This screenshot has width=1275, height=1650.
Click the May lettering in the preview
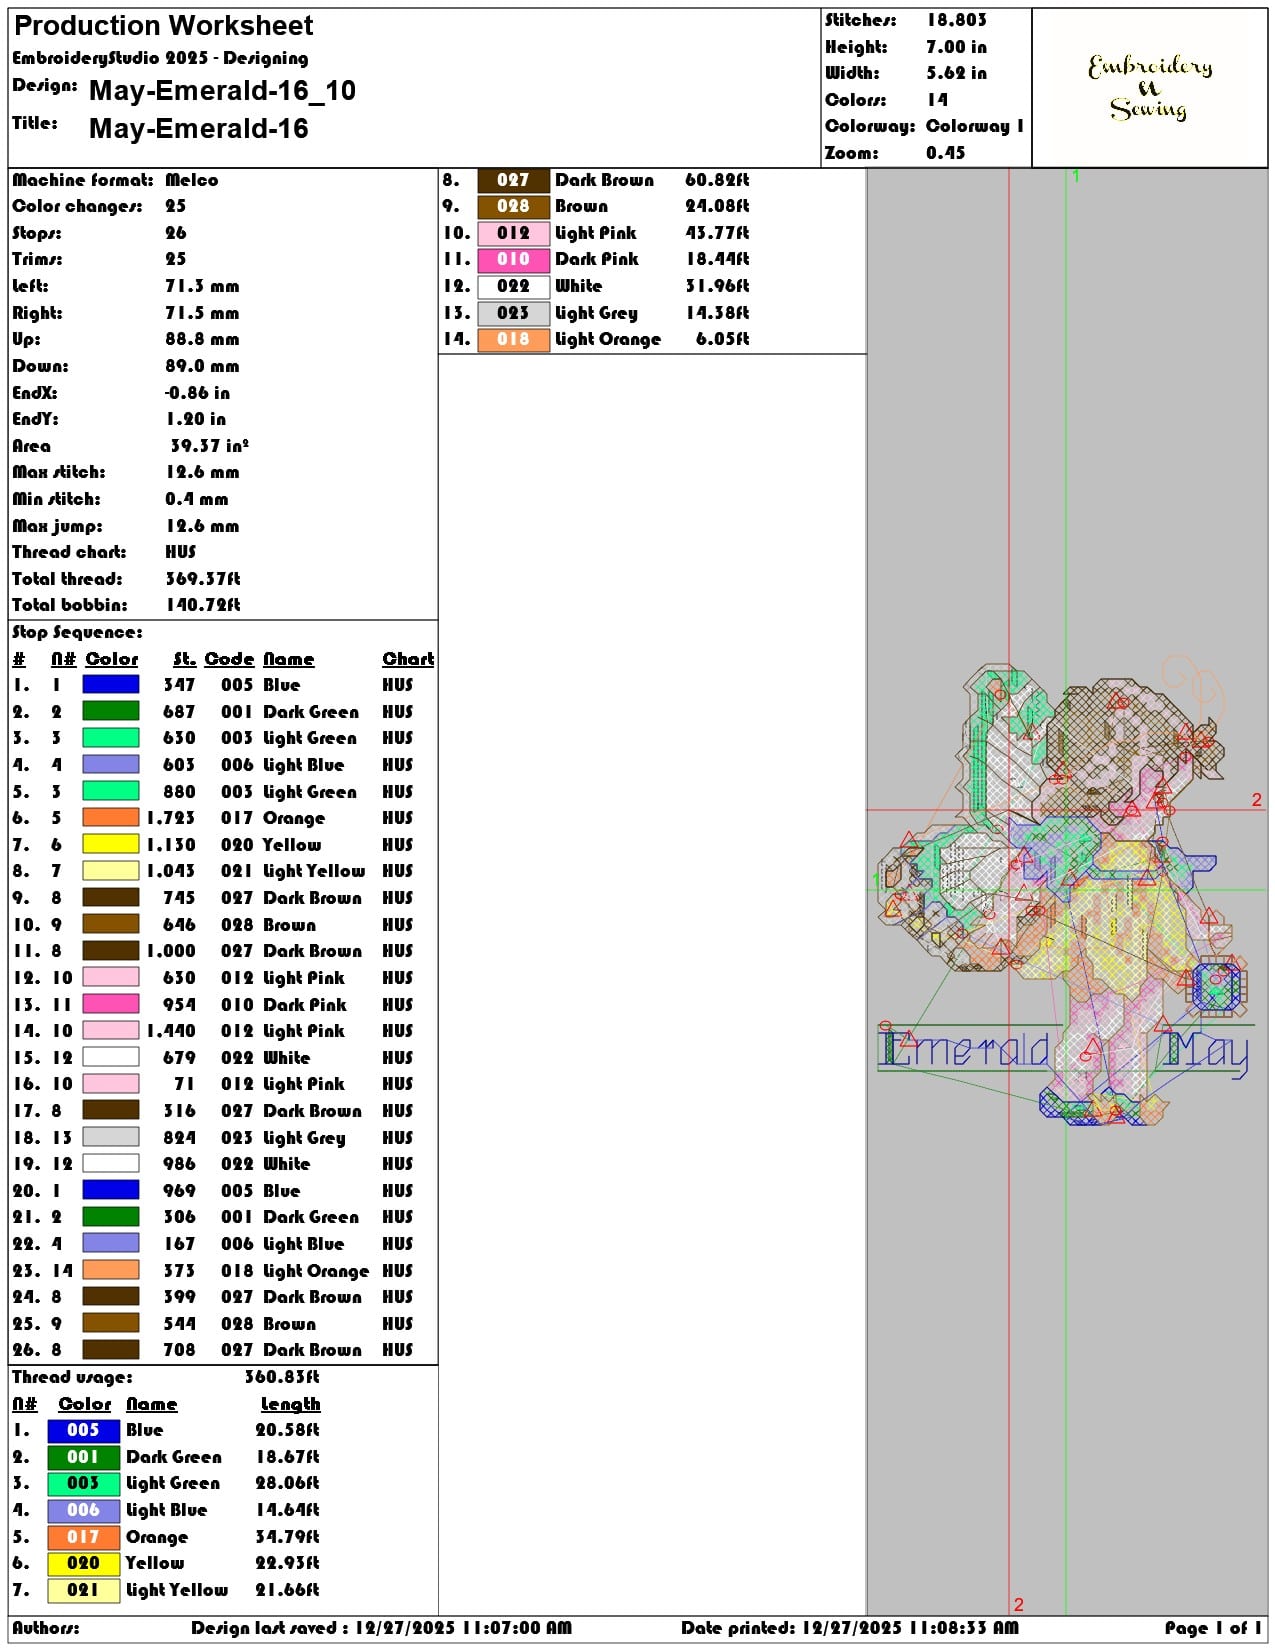1208,1053
